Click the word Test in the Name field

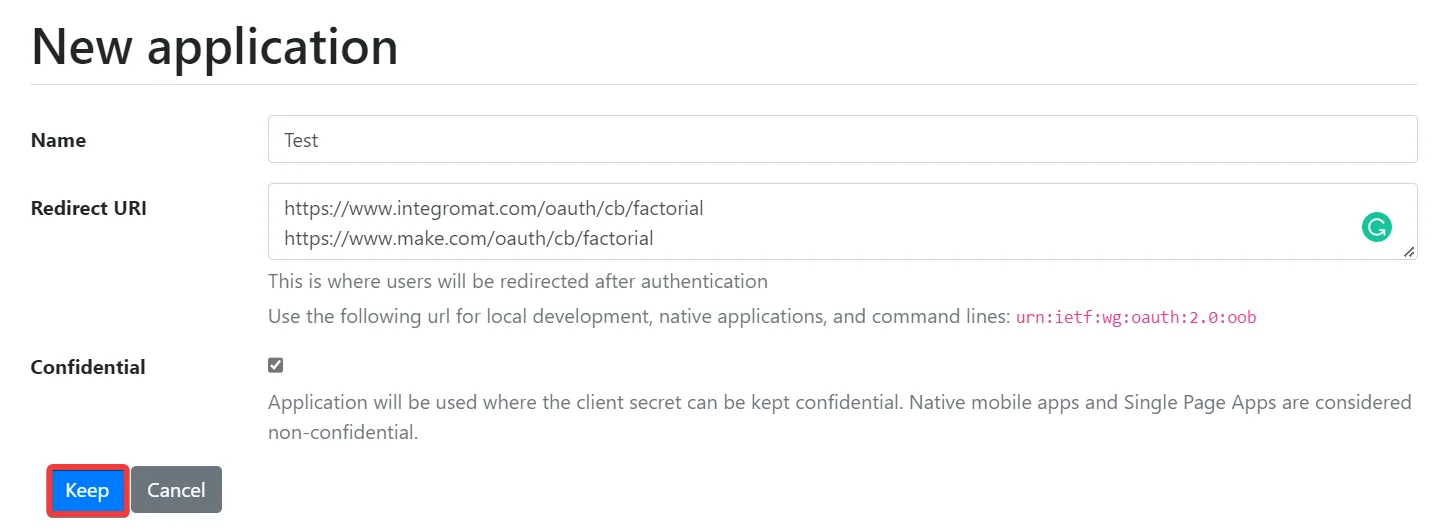[x=301, y=140]
